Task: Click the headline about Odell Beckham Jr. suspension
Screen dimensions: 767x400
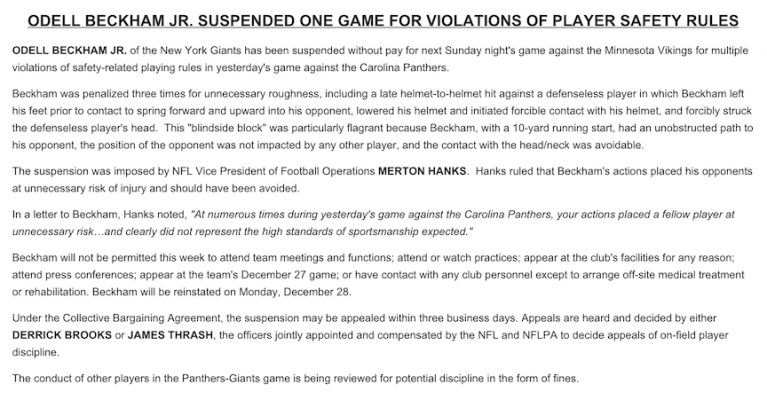Action: (x=383, y=21)
